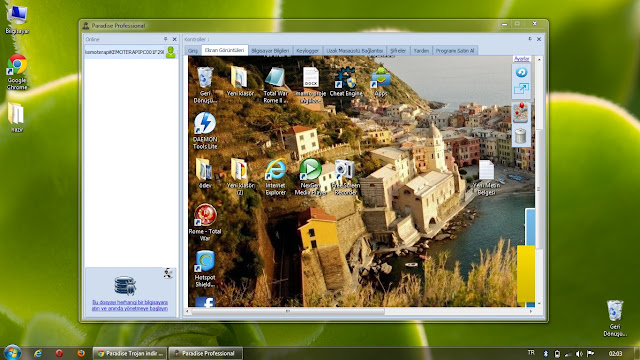Screen dimensions: 640x360
Task: Click the Action Center flag tray icon
Action: 590,353
